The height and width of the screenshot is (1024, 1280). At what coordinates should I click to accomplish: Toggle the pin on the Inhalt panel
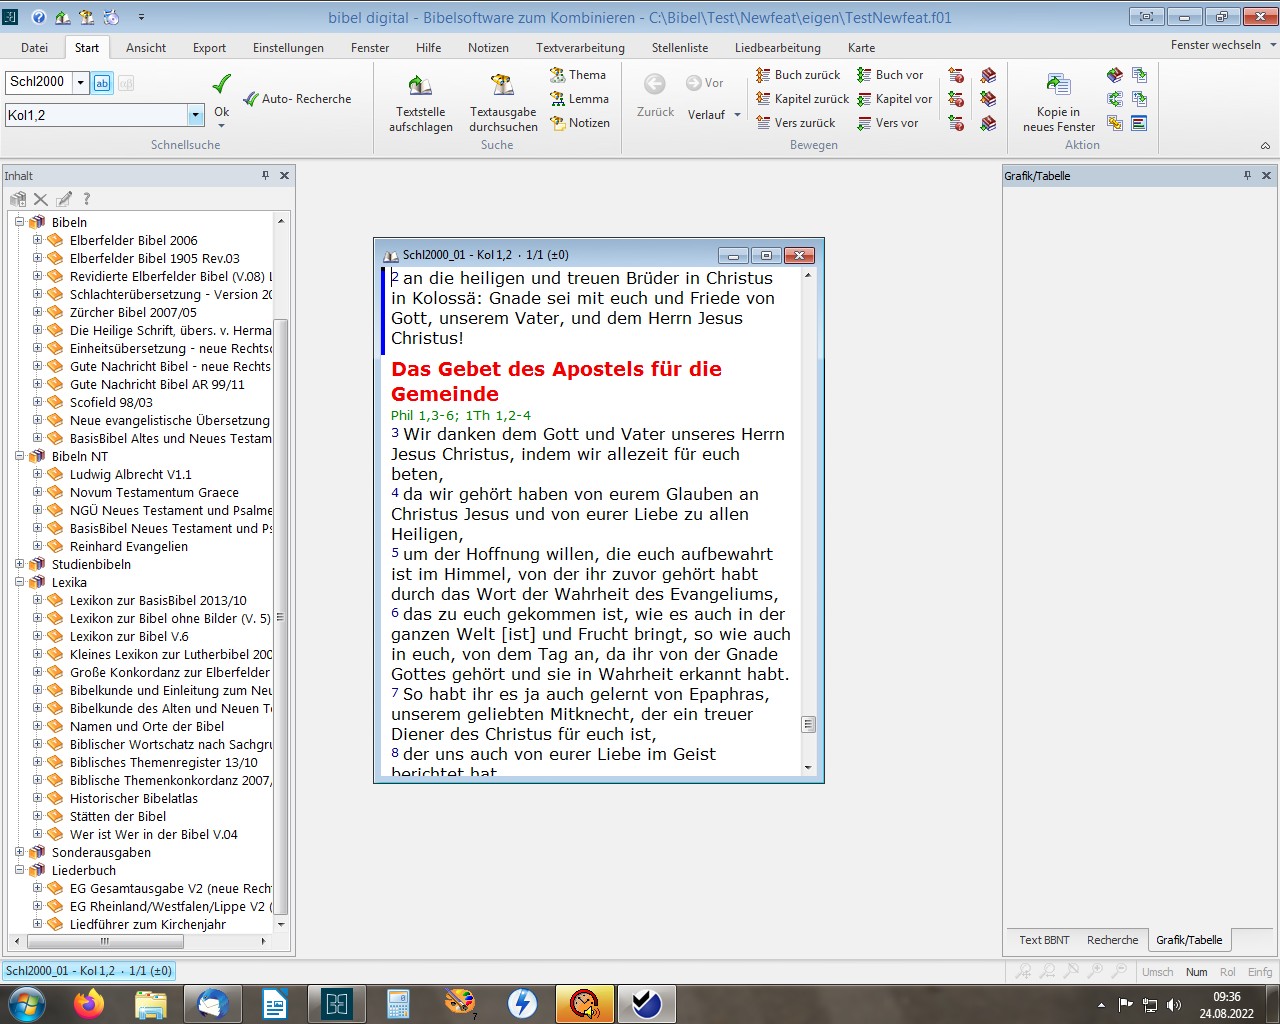(265, 176)
